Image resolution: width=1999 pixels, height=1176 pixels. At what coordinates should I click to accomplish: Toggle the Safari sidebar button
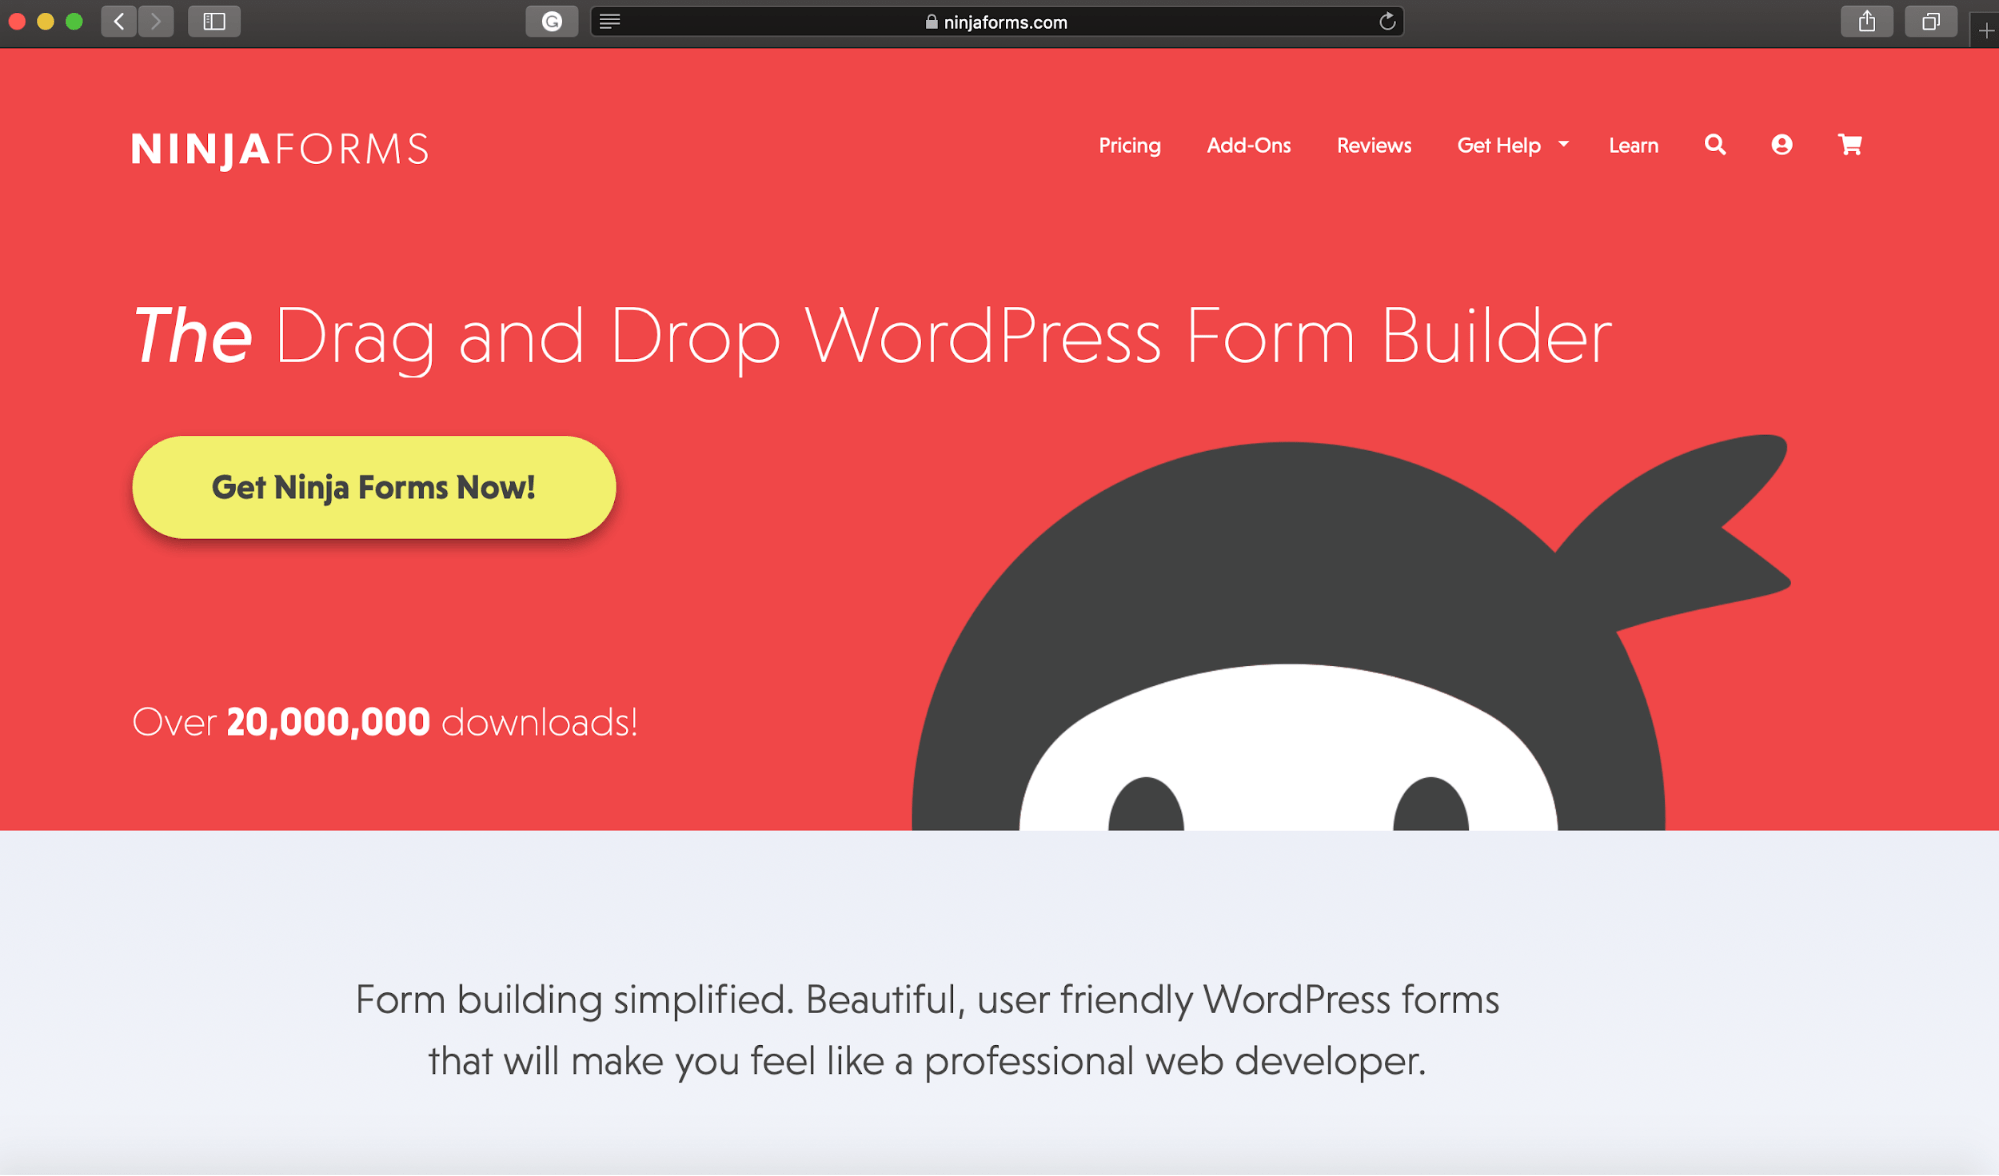[214, 21]
